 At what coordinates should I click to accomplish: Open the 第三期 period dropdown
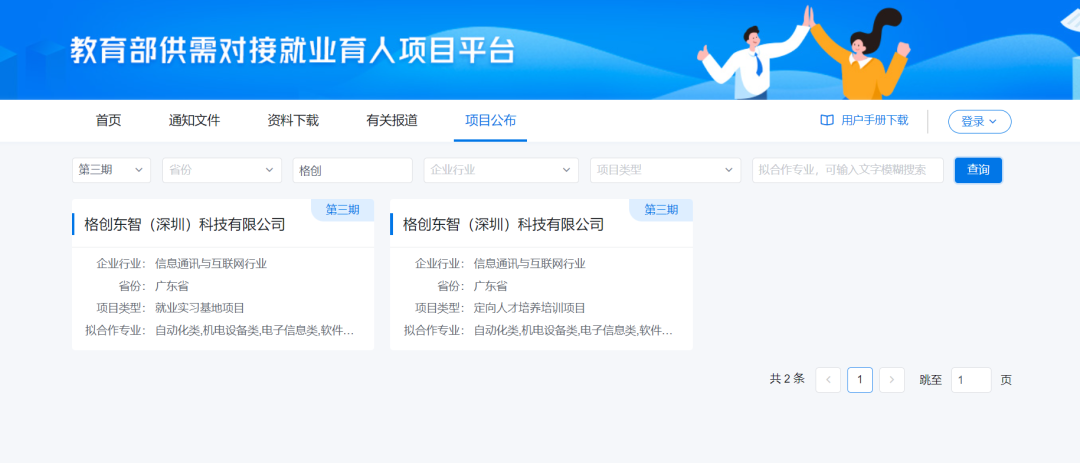pos(111,170)
